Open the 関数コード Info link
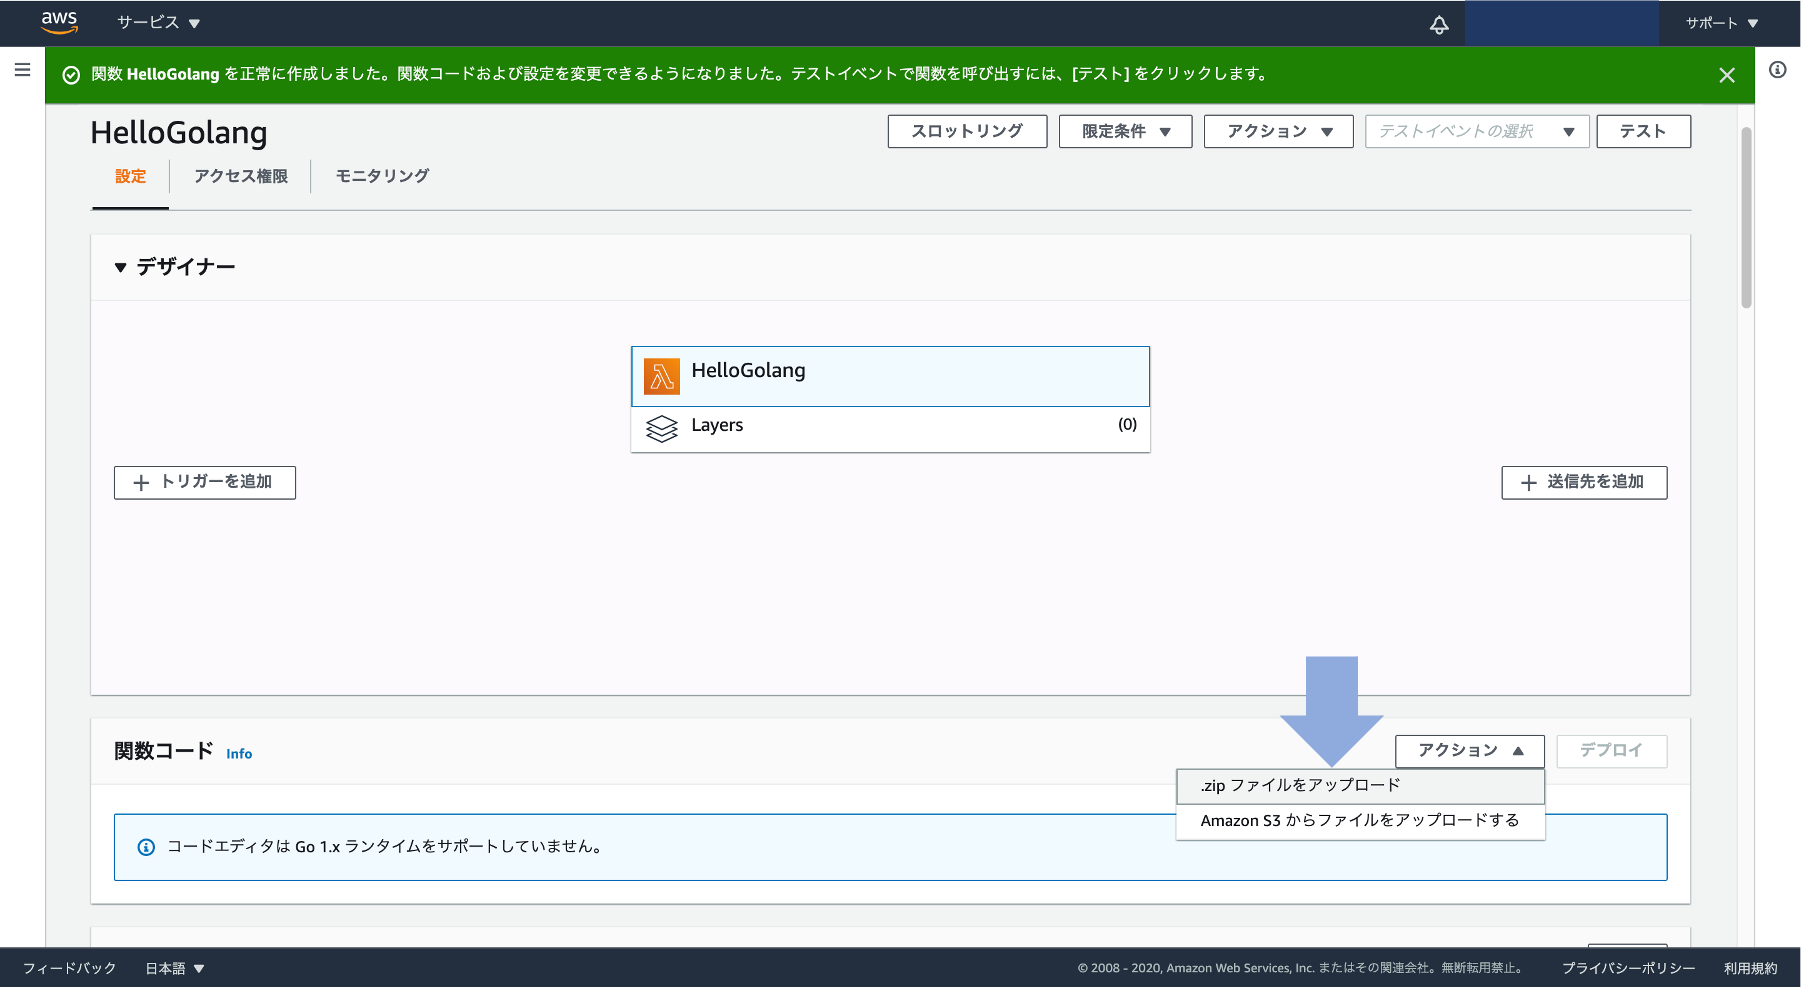This screenshot has height=987, width=1806. click(239, 754)
